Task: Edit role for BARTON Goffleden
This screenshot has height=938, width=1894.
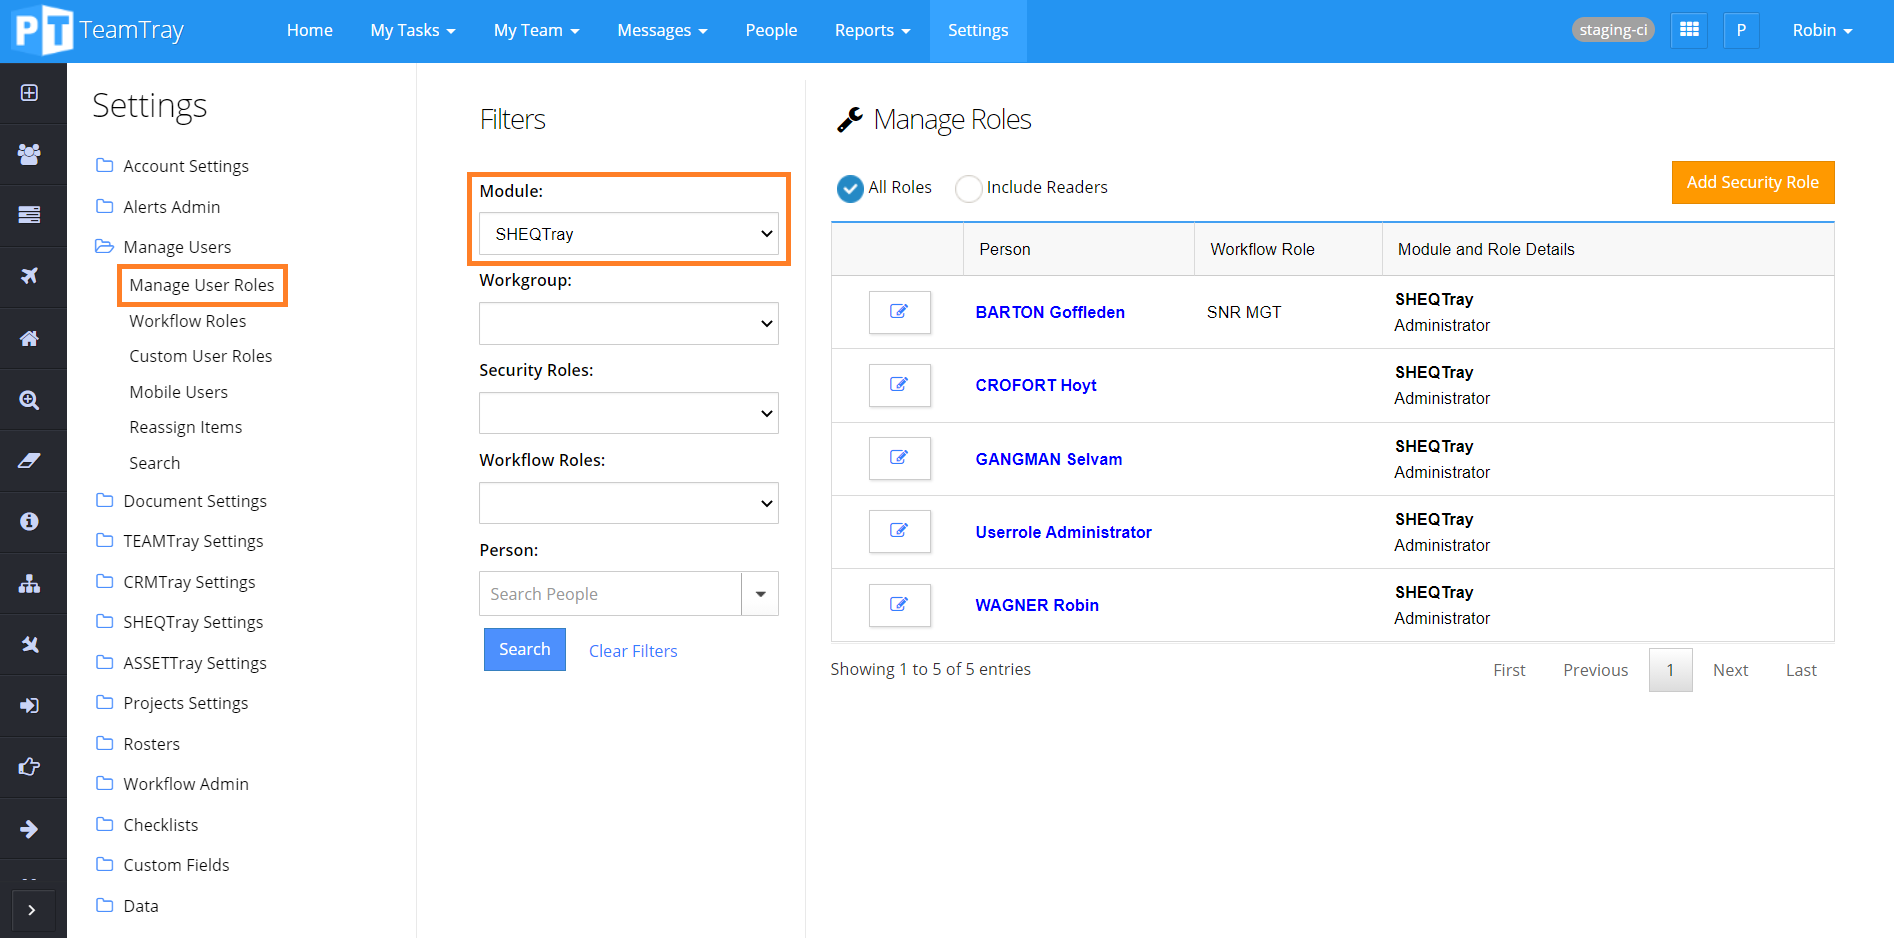Action: [900, 312]
